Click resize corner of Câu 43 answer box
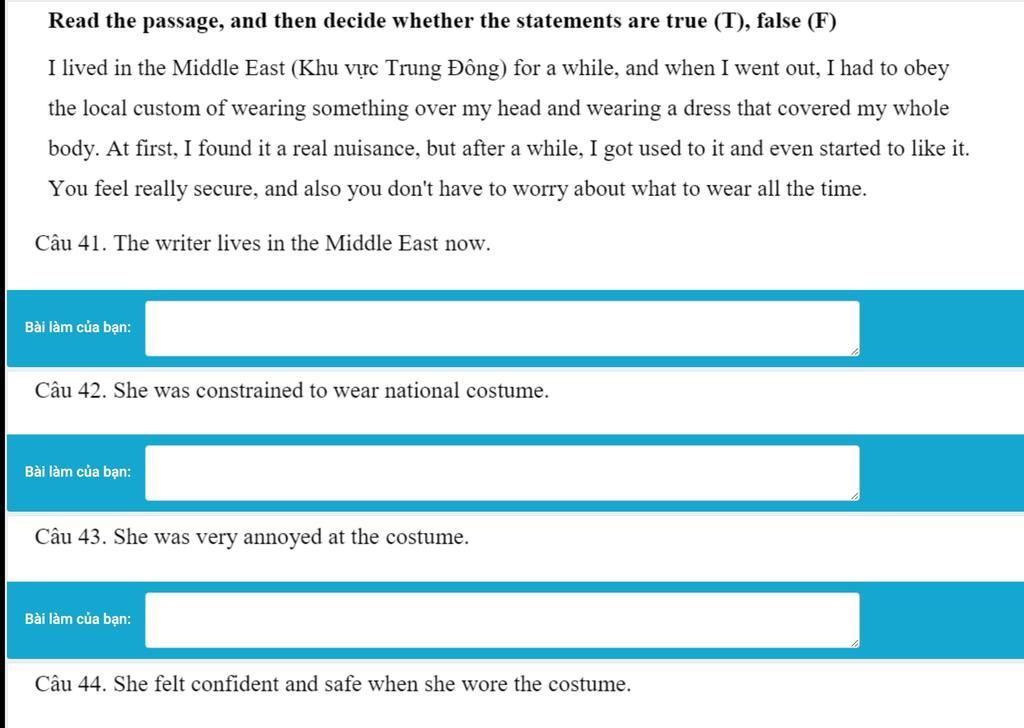The image size is (1024, 728). pyautogui.click(x=853, y=642)
